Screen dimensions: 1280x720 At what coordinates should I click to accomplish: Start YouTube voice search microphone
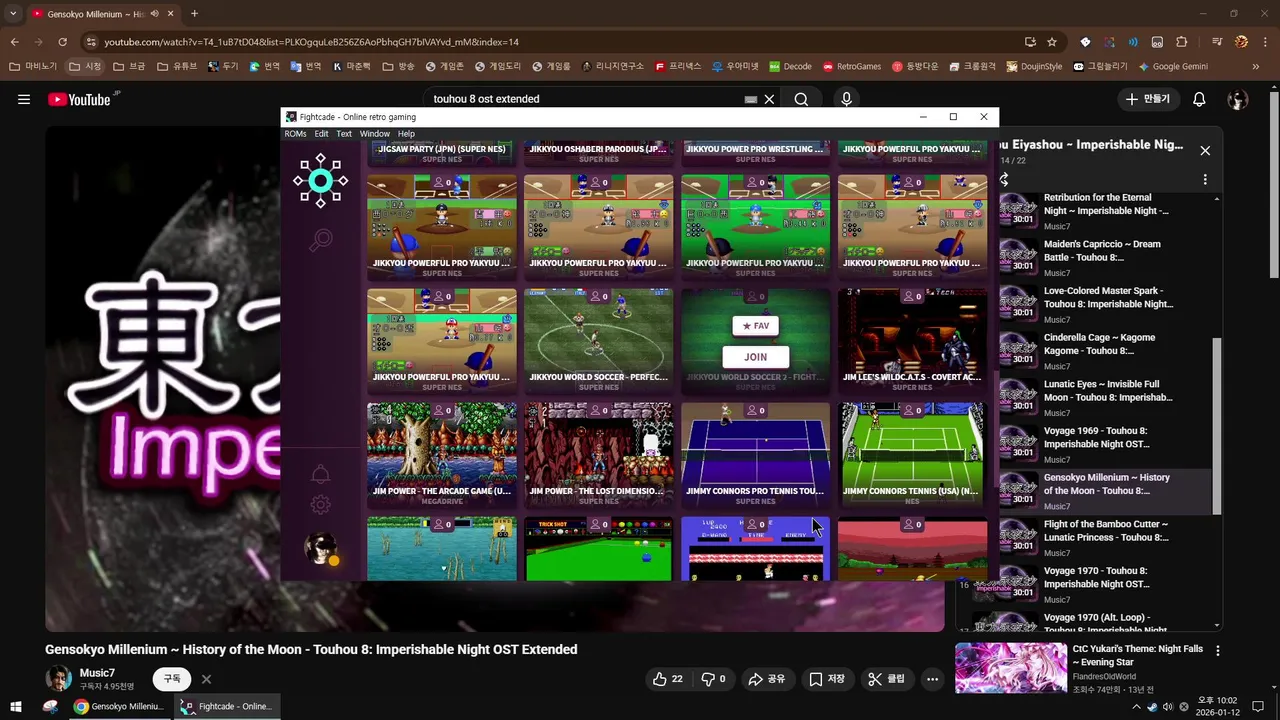pos(846,99)
